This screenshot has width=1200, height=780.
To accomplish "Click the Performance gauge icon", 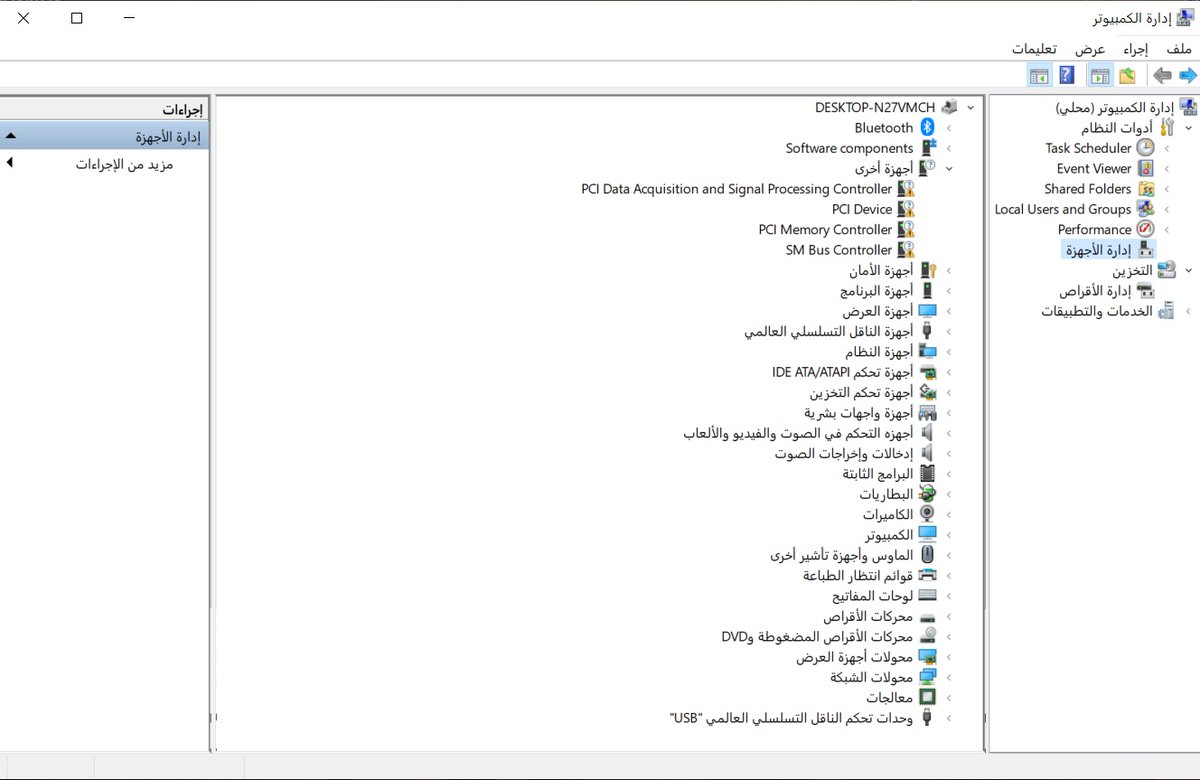I will 1145,230.
